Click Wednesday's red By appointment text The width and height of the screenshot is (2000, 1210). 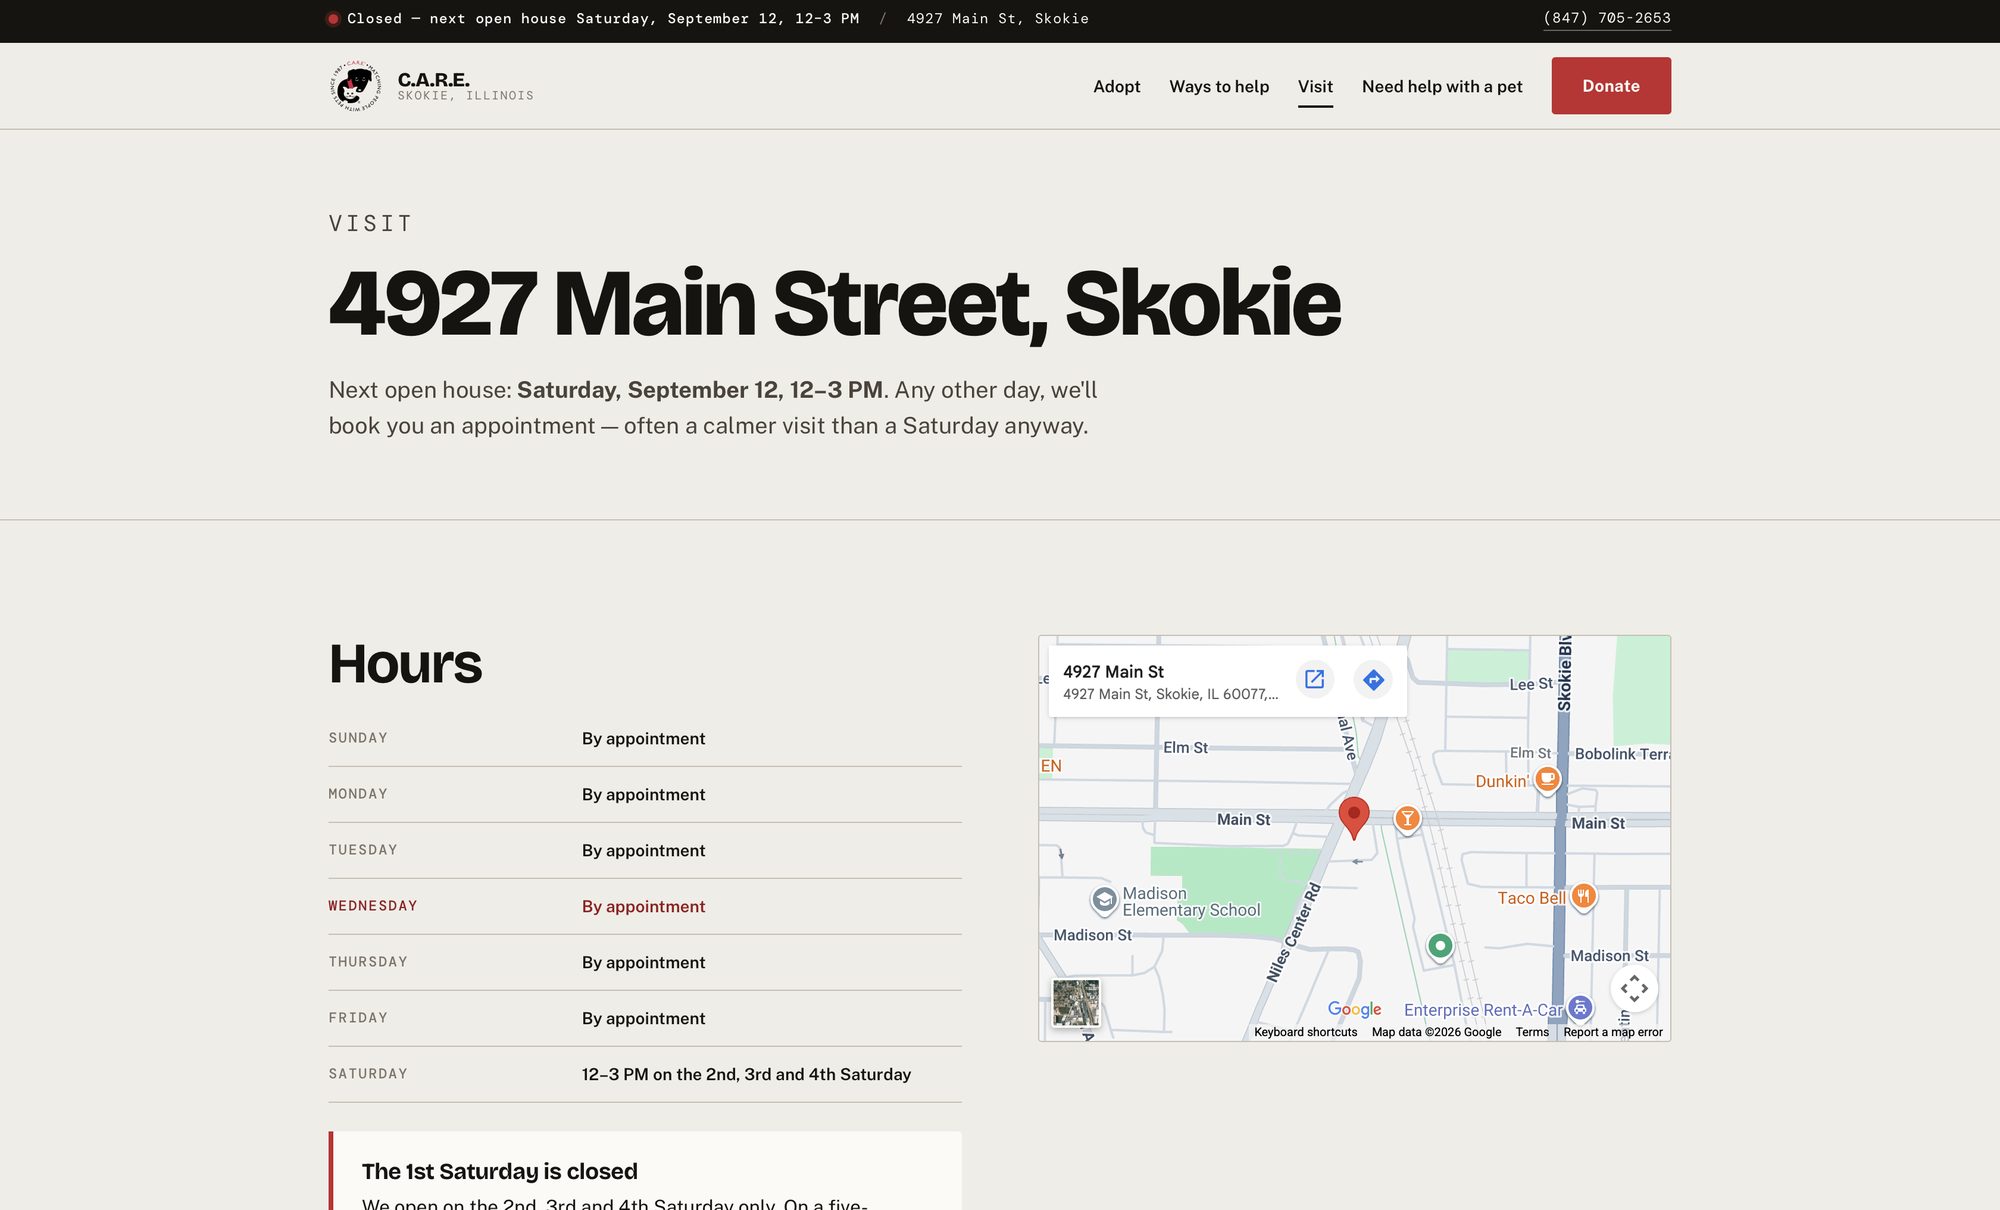[643, 906]
